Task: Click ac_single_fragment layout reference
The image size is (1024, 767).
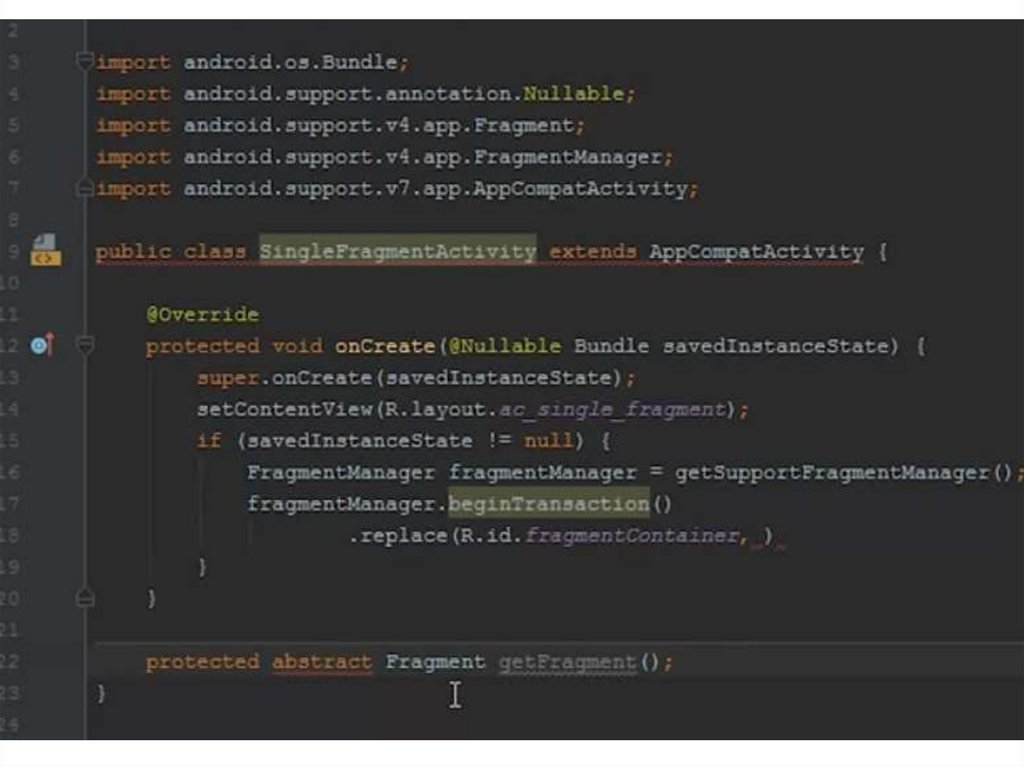Action: [612, 410]
